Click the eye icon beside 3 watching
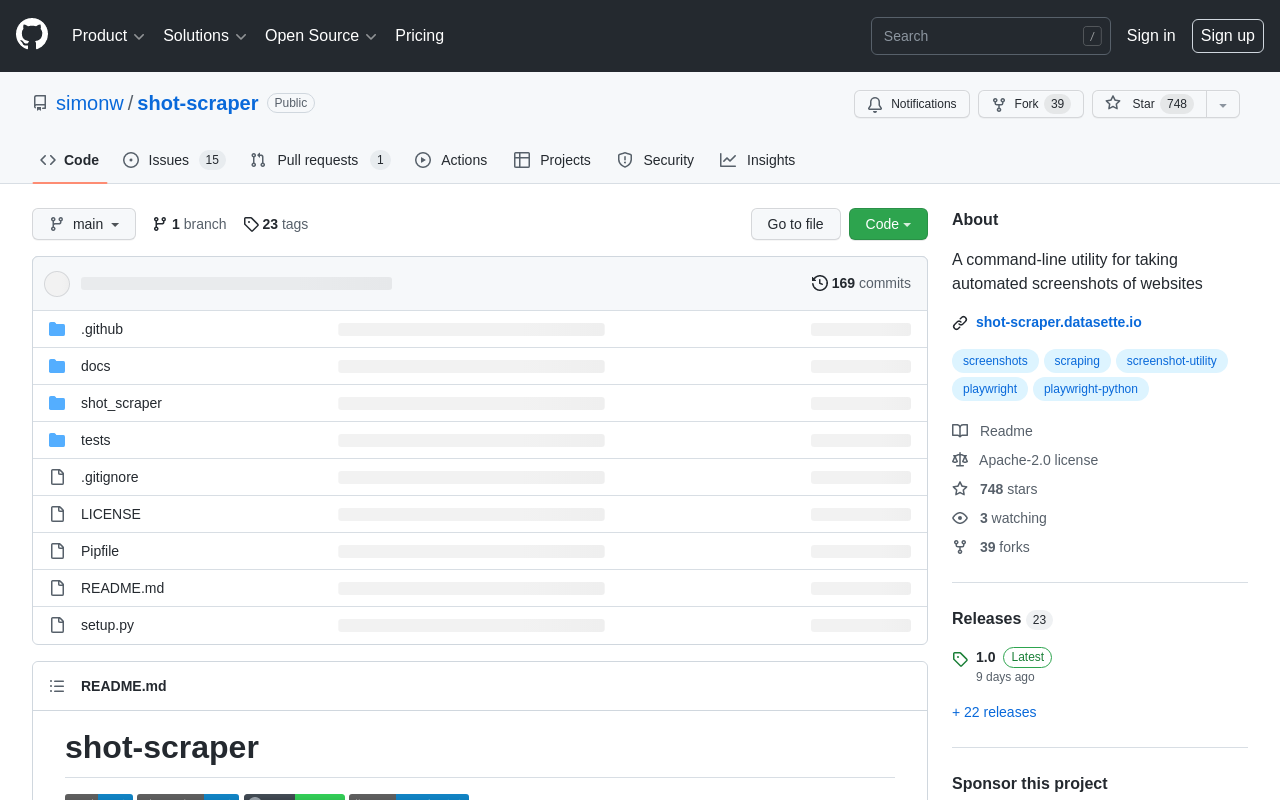This screenshot has width=1280, height=800. tap(960, 518)
